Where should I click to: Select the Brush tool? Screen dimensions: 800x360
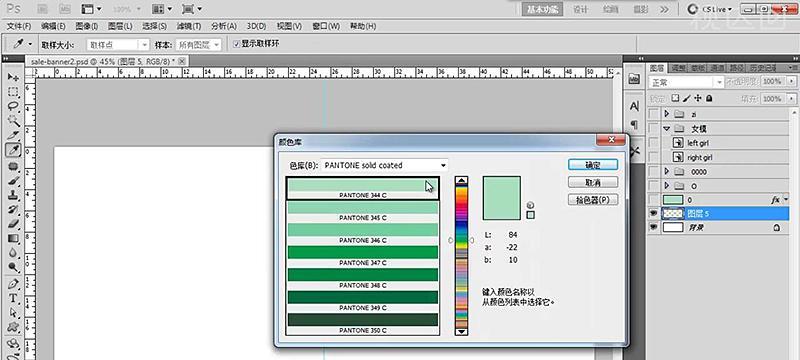[13, 181]
